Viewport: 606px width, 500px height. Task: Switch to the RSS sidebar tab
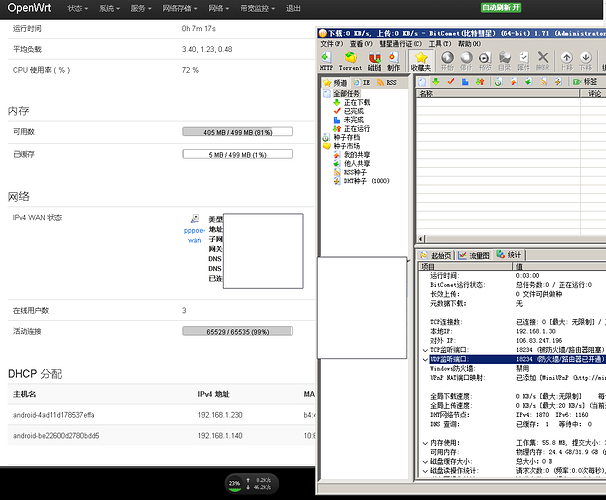click(x=386, y=83)
